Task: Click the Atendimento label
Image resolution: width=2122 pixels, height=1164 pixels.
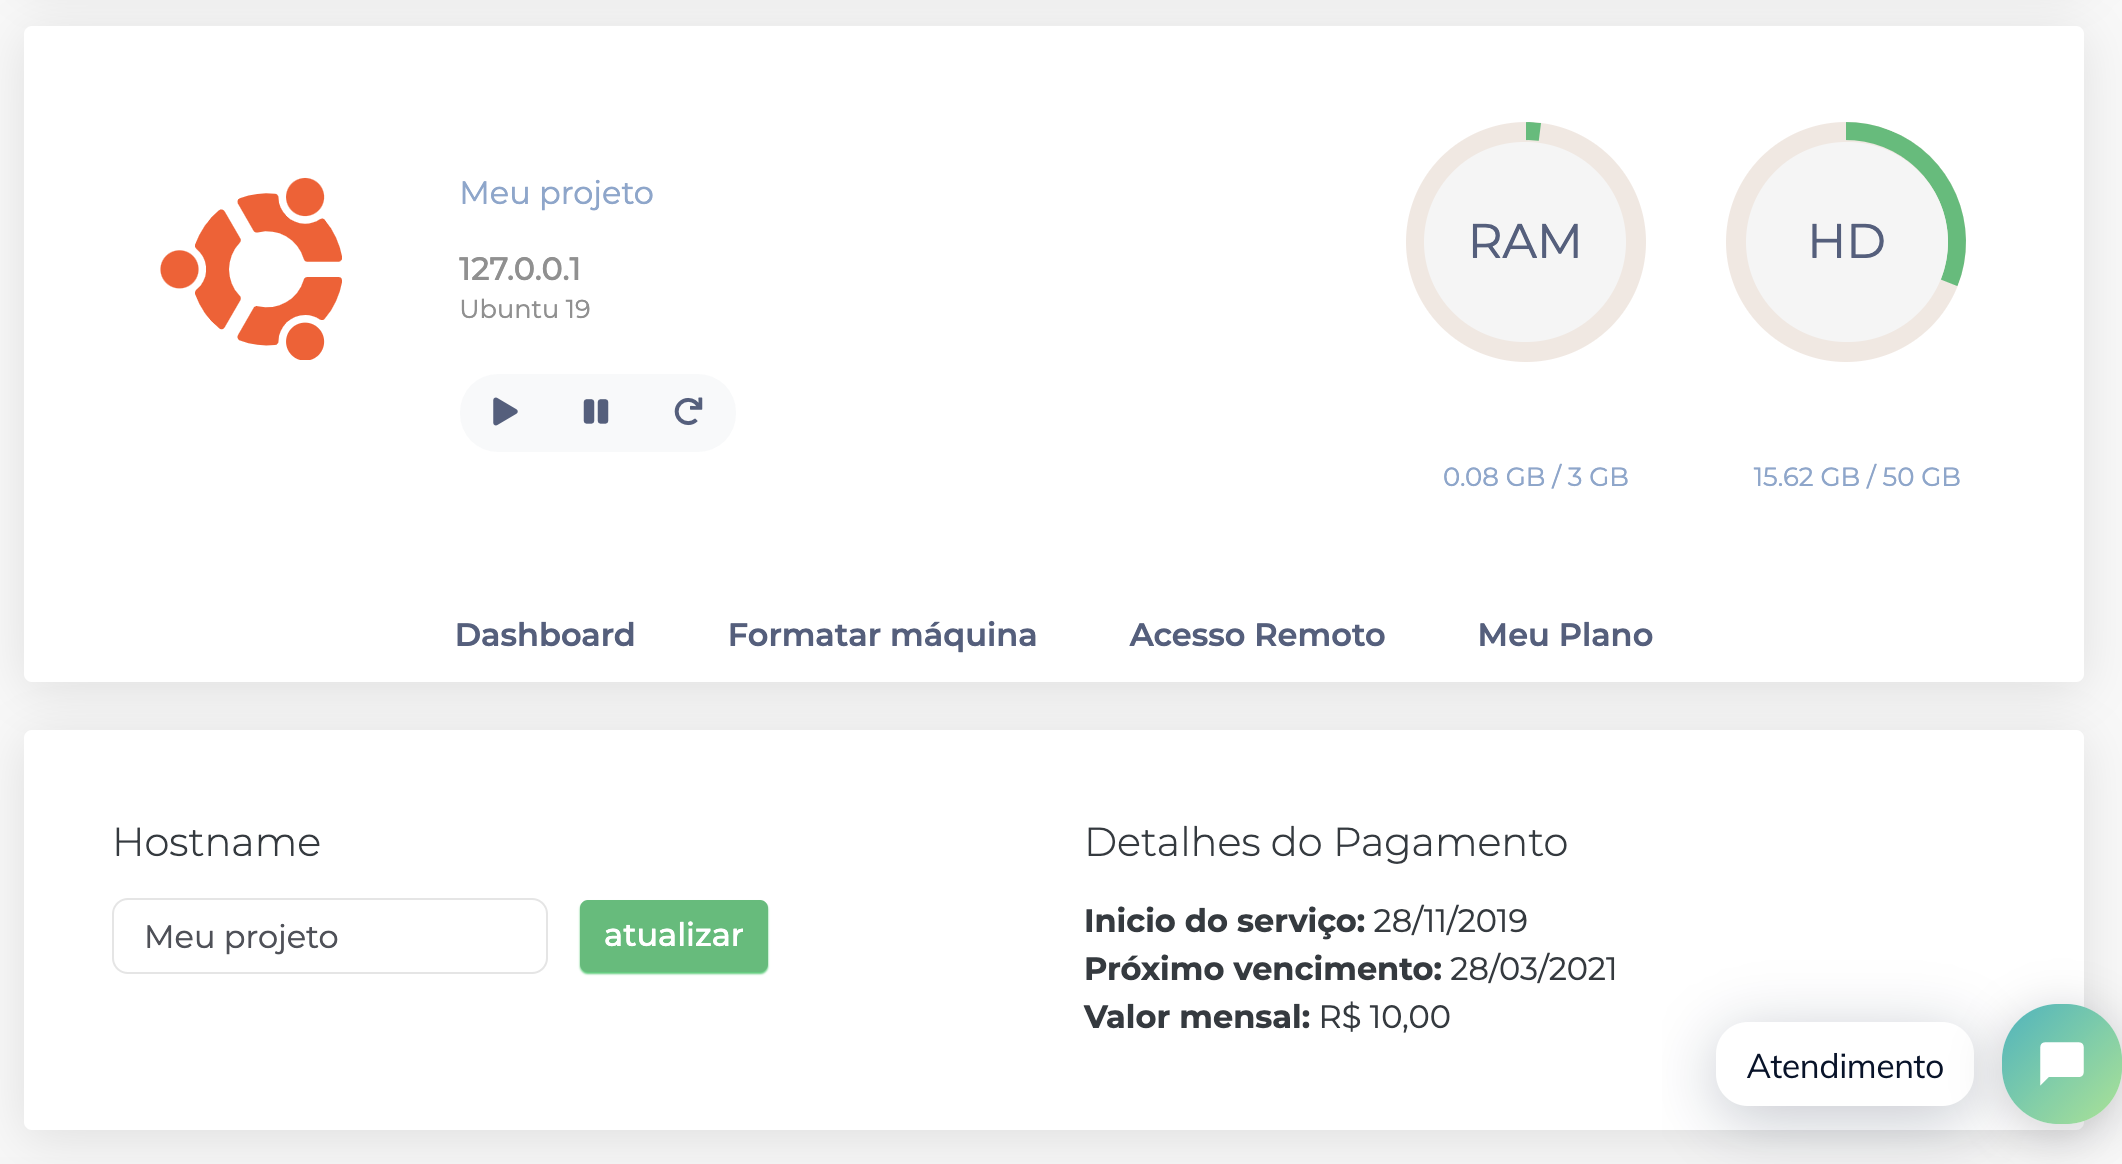Action: [x=1845, y=1066]
